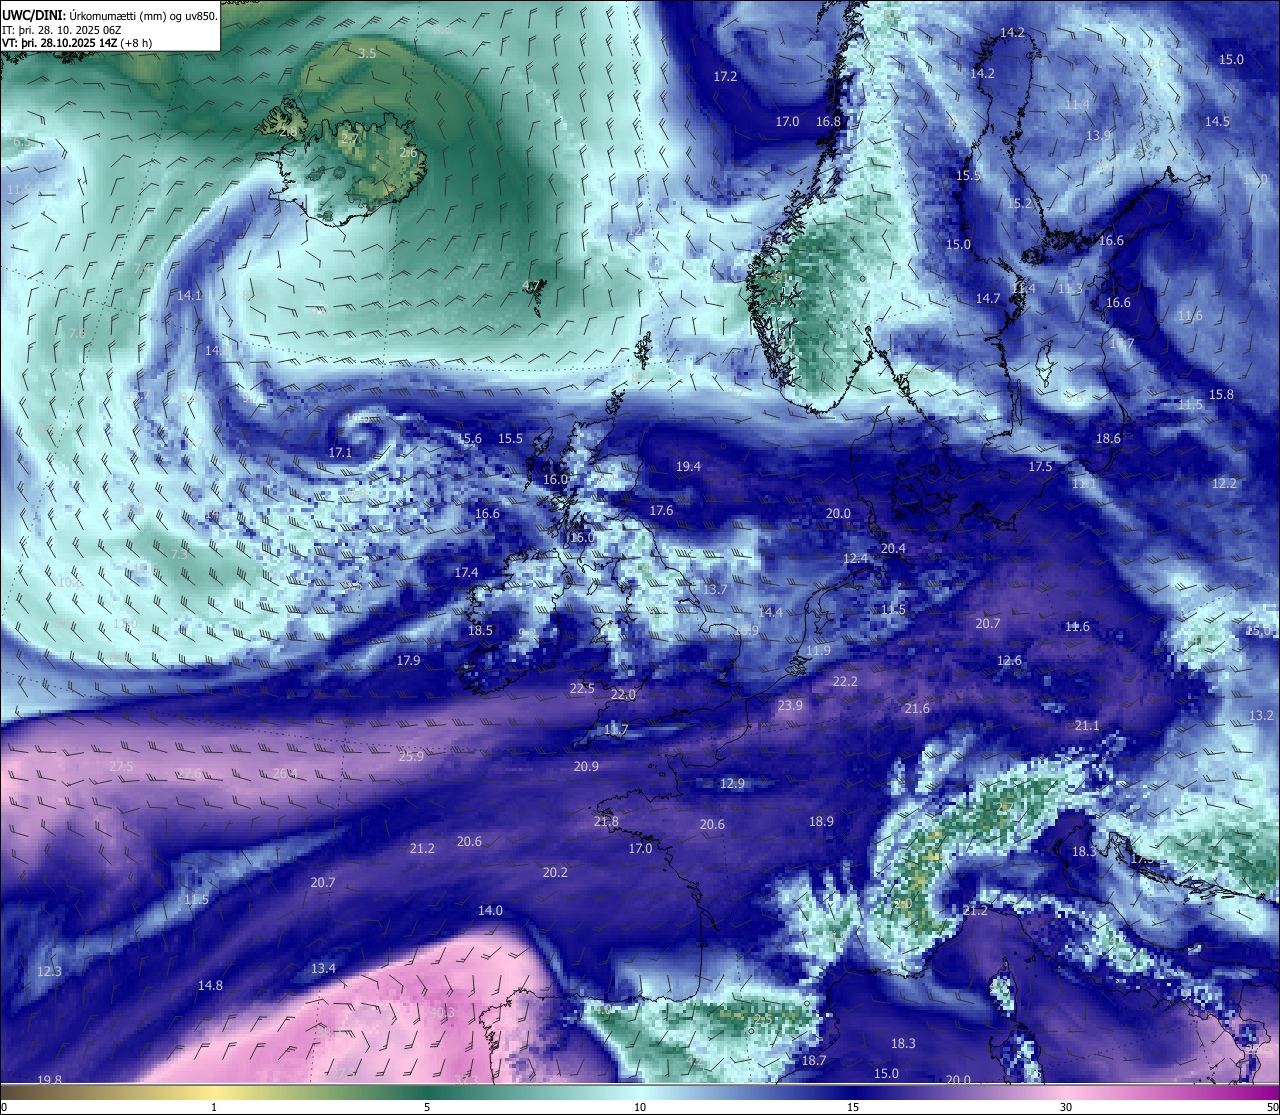Screen dimensions: 1280x1115
Task: Click the 17.5 value label
Action: point(1040,466)
